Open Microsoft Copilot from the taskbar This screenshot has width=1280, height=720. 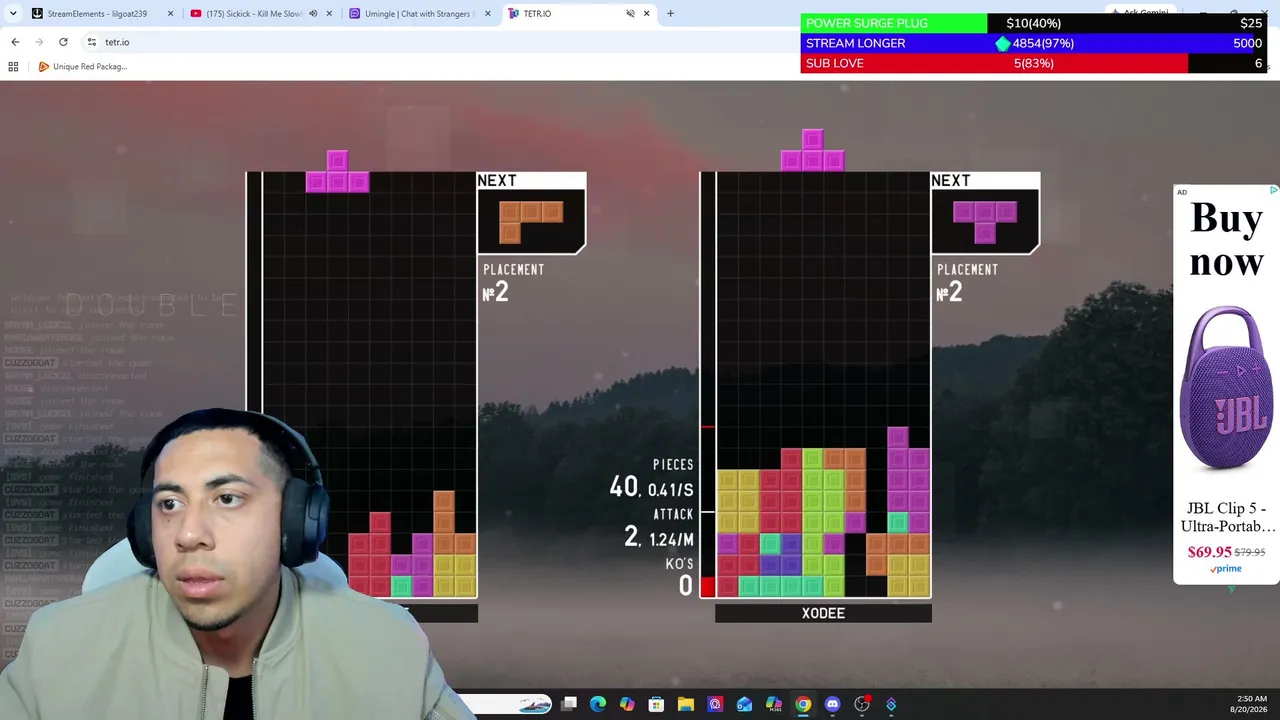pyautogui.click(x=627, y=704)
